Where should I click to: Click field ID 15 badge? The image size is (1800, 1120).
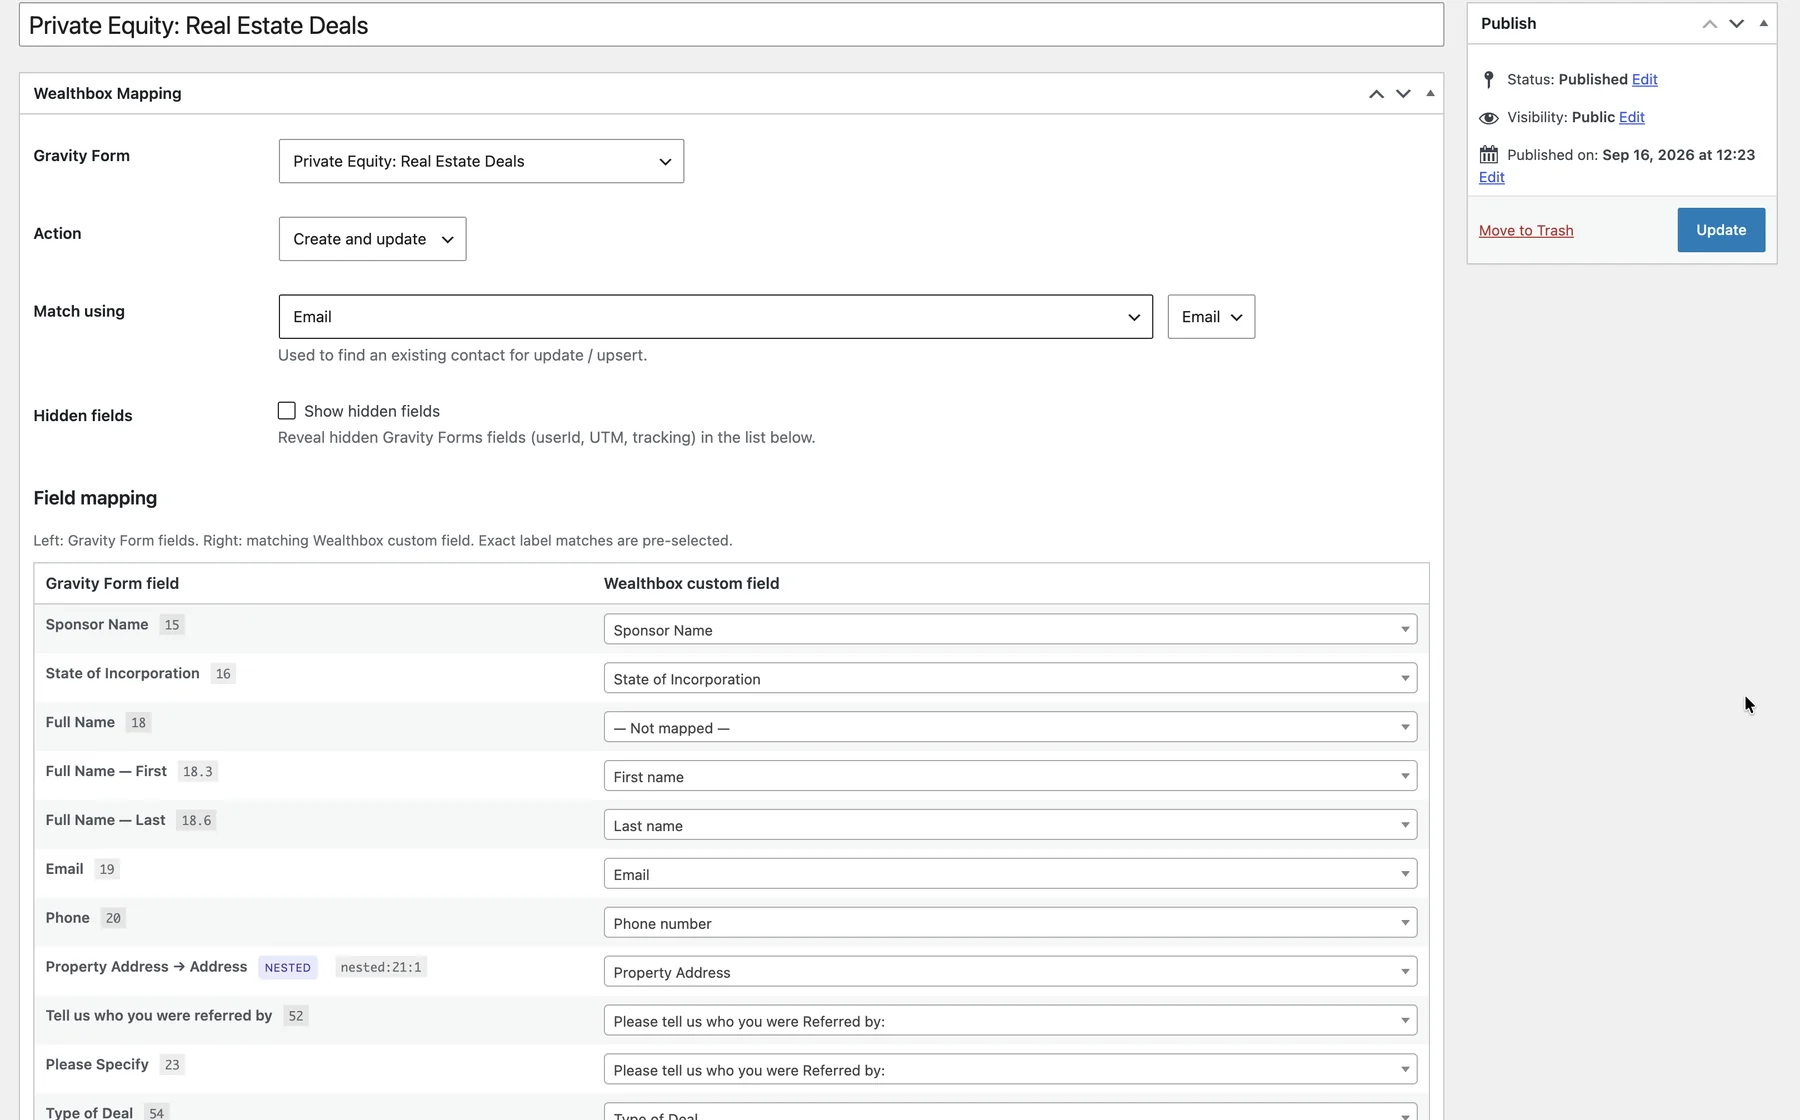pyautogui.click(x=172, y=625)
